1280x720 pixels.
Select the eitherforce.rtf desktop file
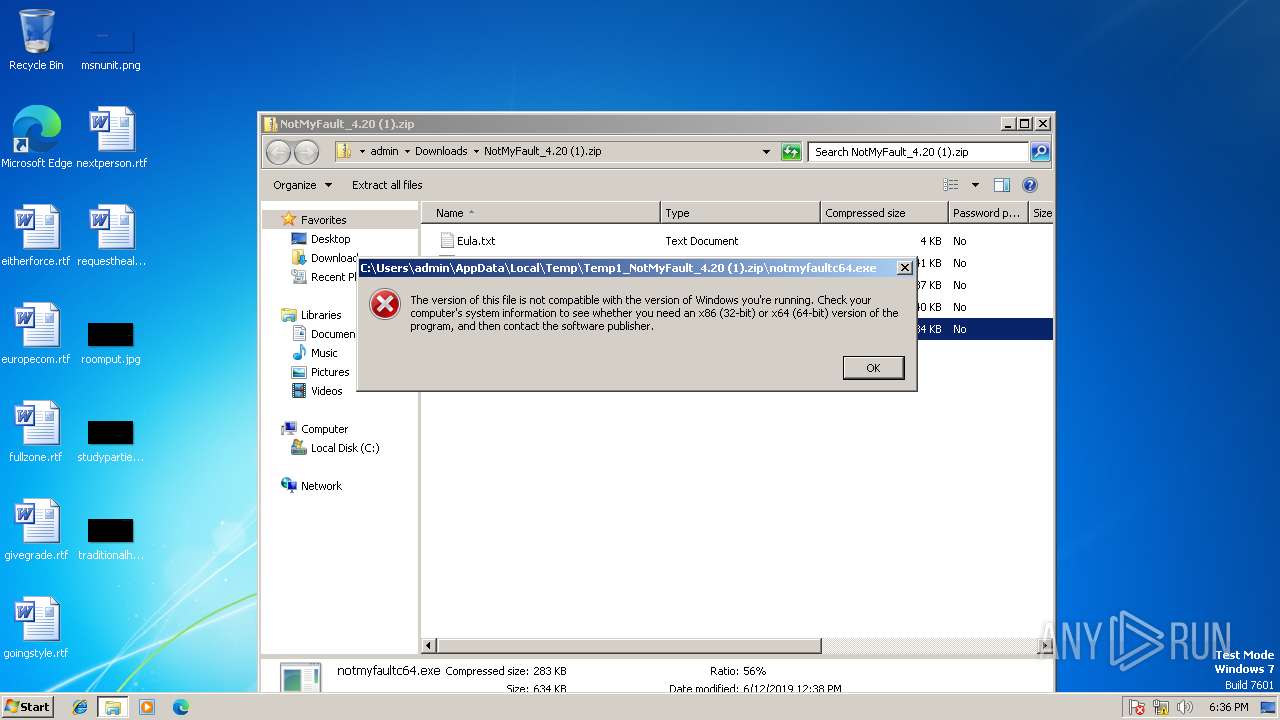36,236
